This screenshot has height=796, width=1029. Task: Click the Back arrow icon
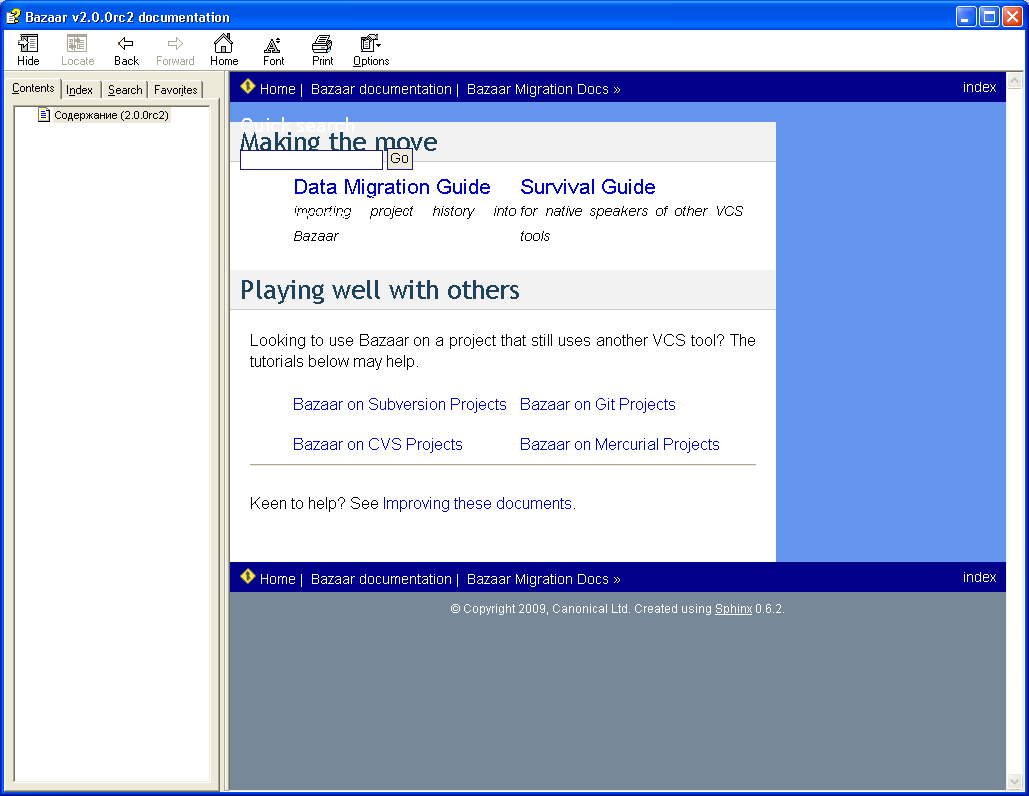(x=126, y=44)
